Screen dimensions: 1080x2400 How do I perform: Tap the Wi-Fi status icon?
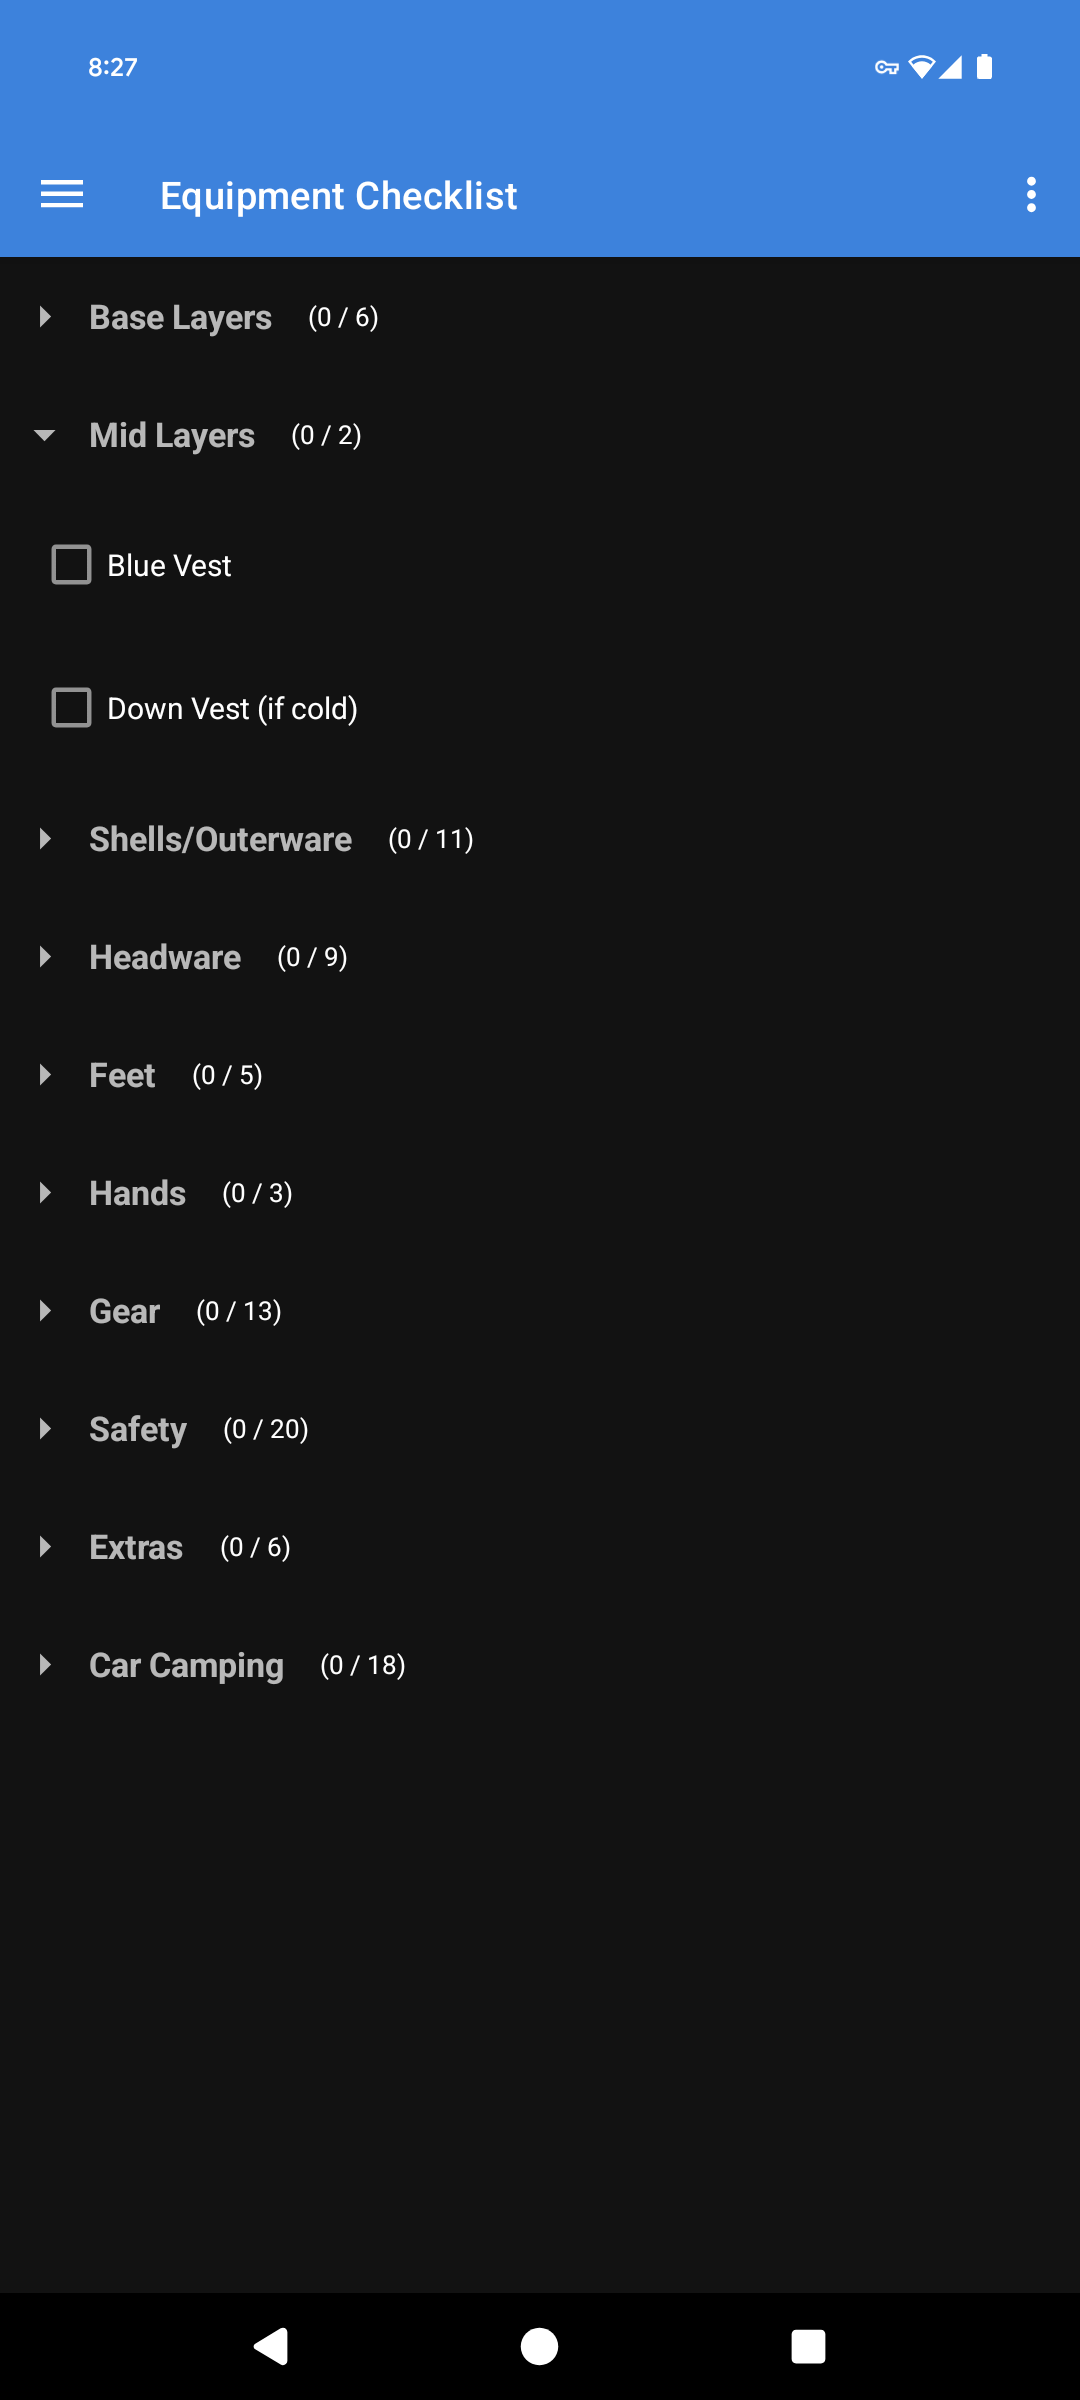click(x=921, y=67)
